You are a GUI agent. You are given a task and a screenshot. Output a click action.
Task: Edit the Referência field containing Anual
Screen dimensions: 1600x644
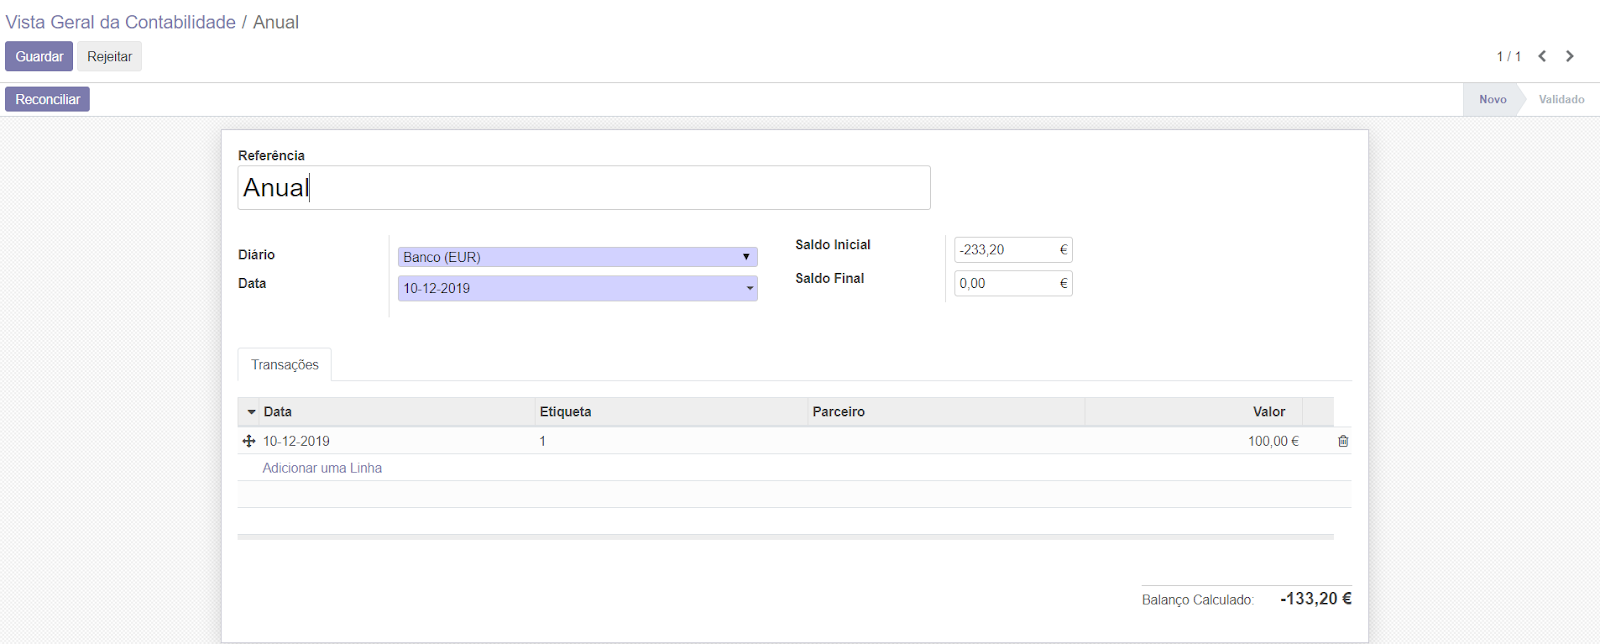coord(583,188)
